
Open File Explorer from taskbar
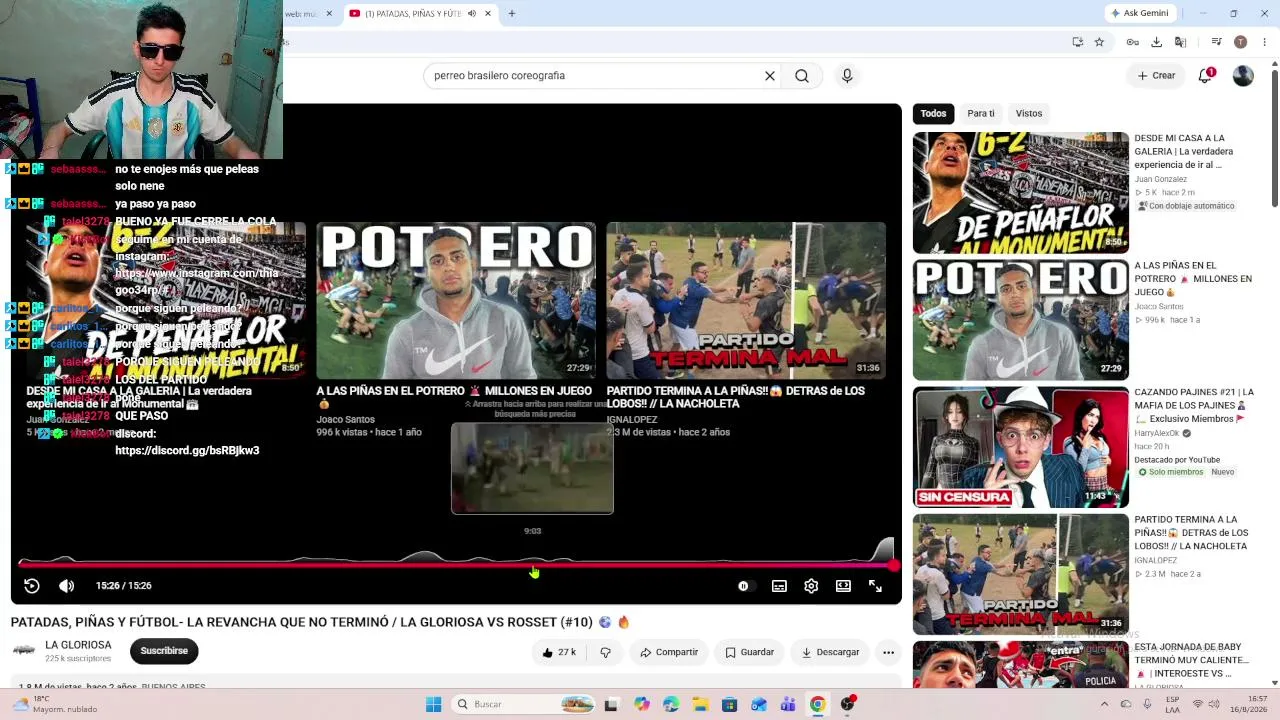pos(700,704)
